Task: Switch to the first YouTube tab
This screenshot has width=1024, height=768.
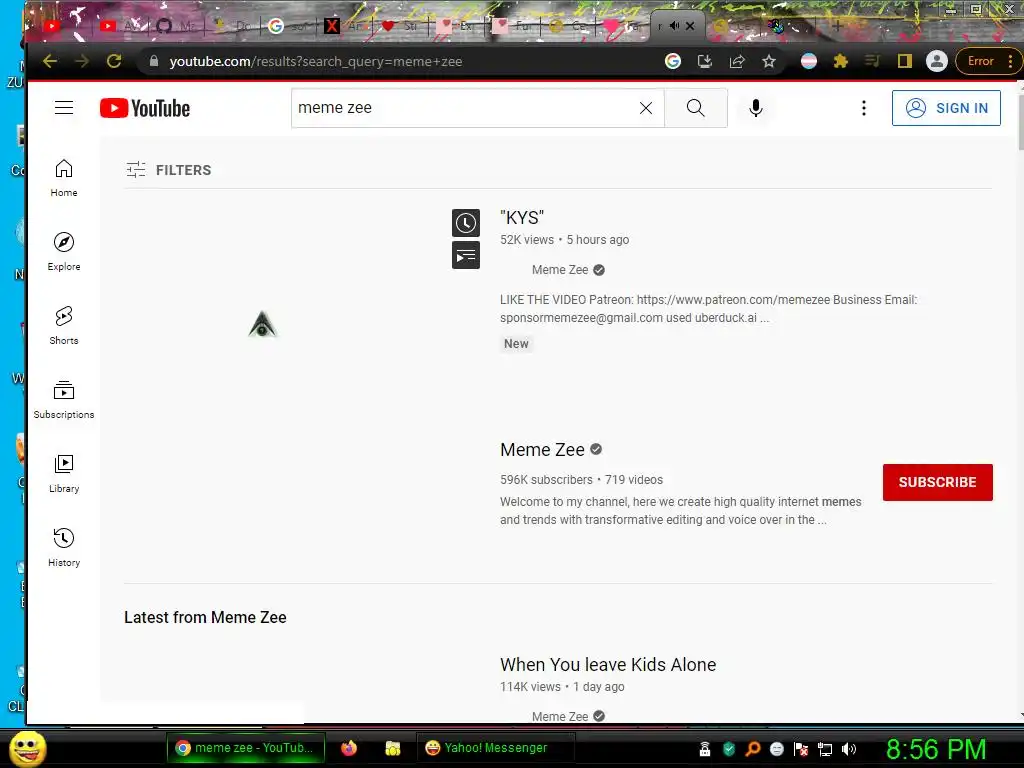Action: tap(52, 26)
